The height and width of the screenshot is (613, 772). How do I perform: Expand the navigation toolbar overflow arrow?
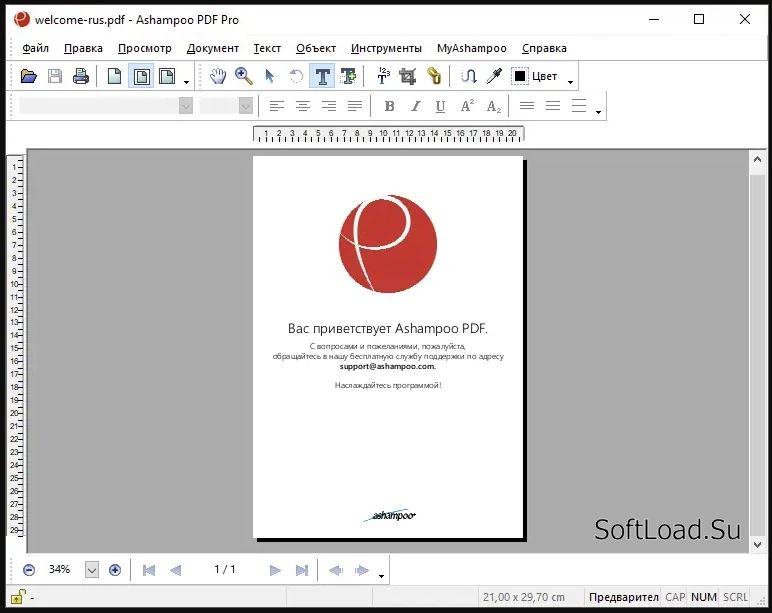(381, 576)
